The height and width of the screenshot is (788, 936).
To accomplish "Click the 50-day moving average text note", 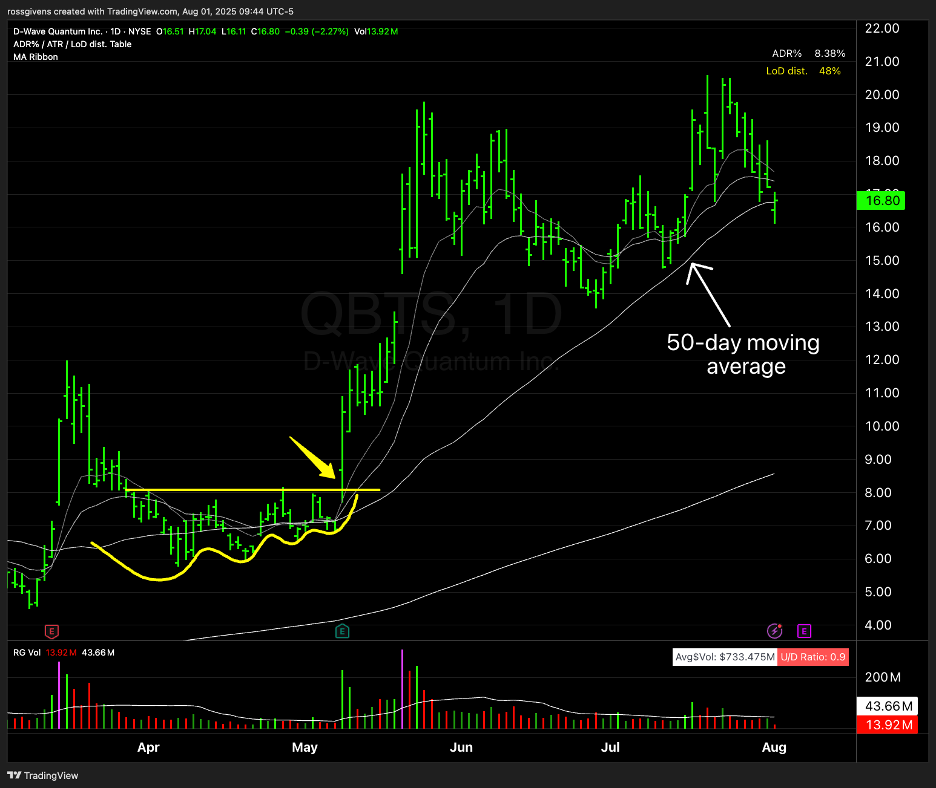I will pyautogui.click(x=743, y=355).
